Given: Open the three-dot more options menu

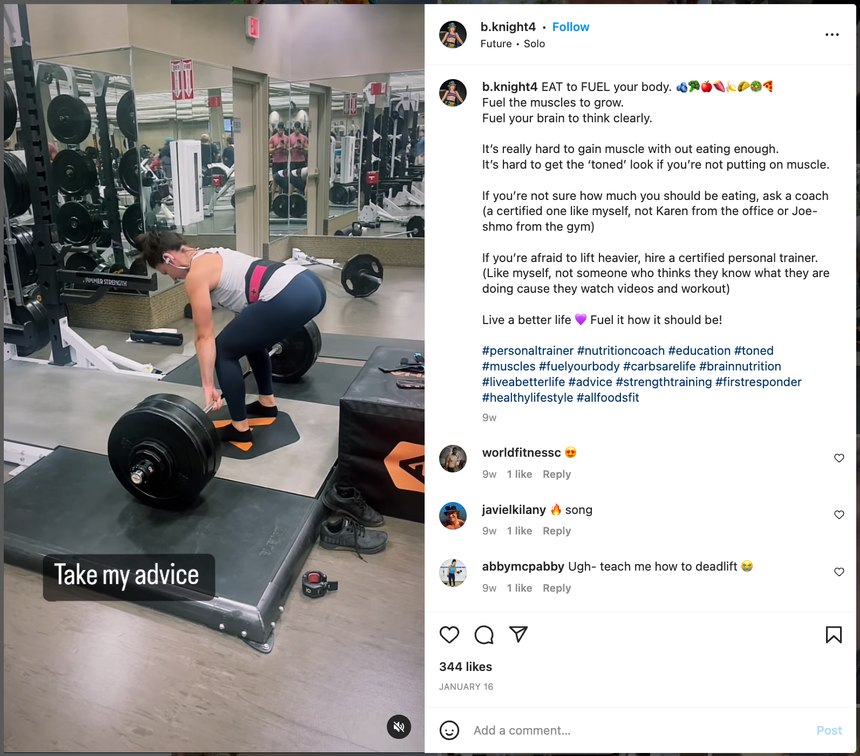Looking at the screenshot, I should click(832, 35).
